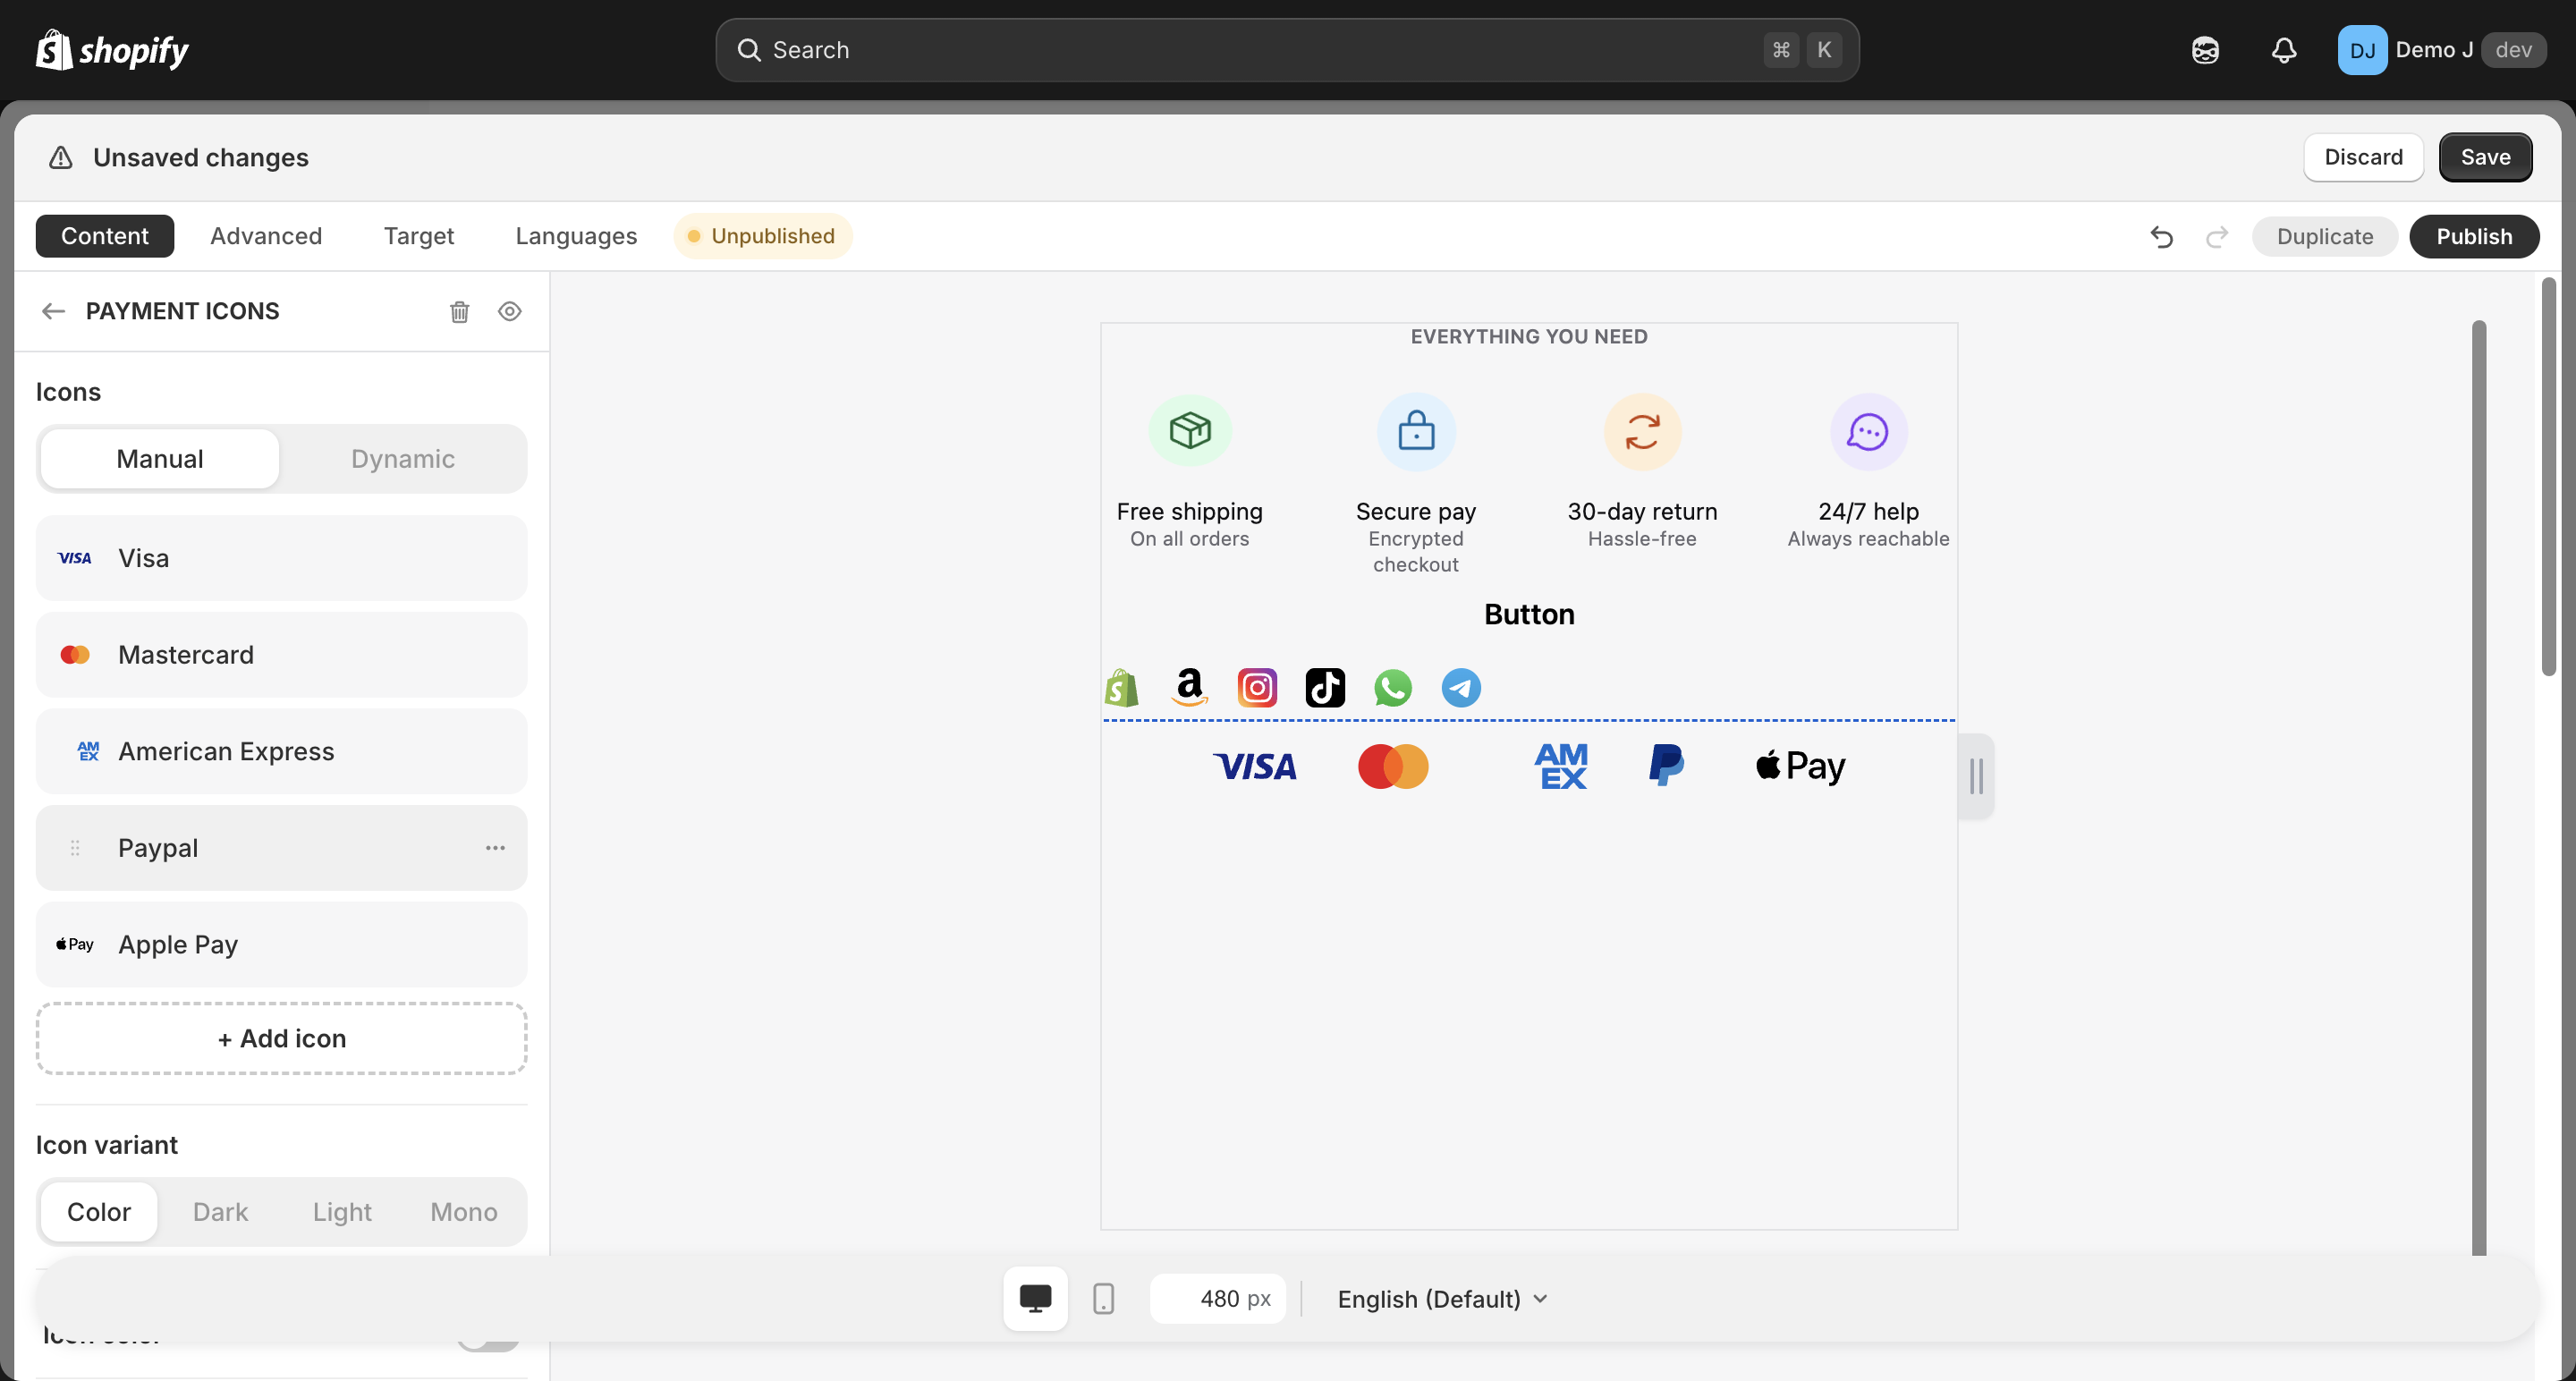Click the Mastercard logo in preview
Image resolution: width=2576 pixels, height=1381 pixels.
point(1393,767)
